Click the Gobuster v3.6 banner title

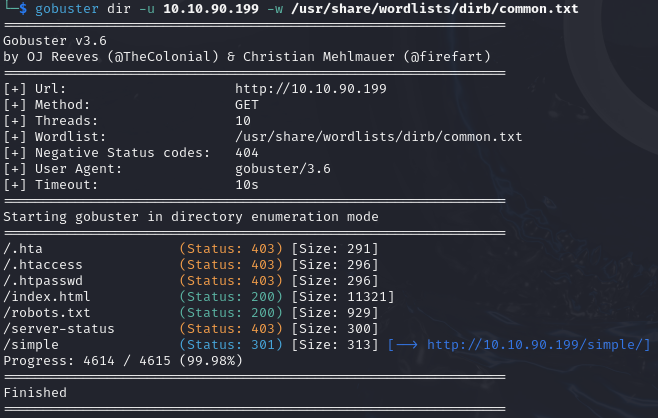[x=52, y=40]
